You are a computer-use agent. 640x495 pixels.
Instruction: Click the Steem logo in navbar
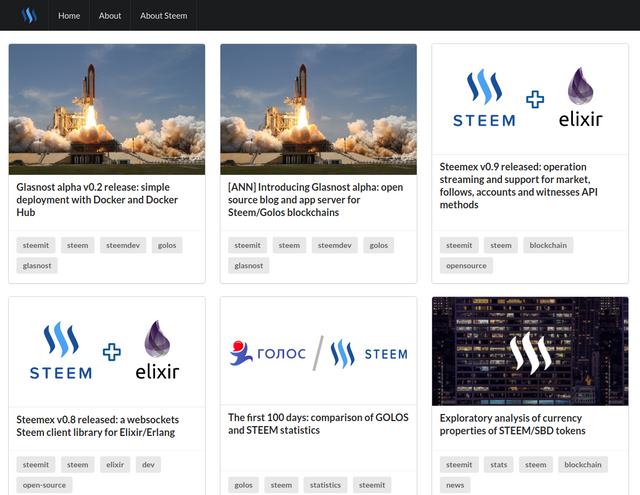(x=29, y=16)
